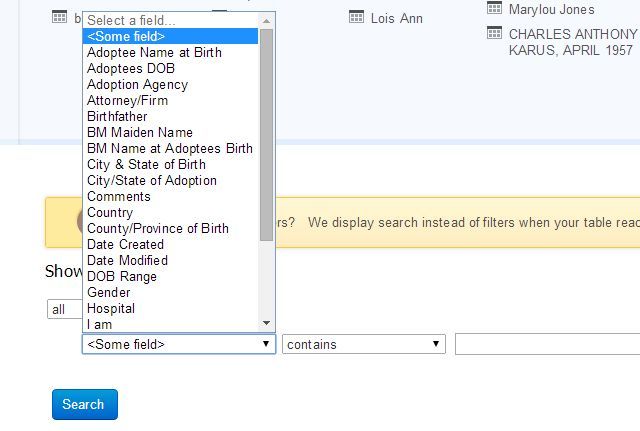Open the "contains" operator dropdown
Image resolution: width=640 pixels, height=431 pixels.
[x=364, y=344]
